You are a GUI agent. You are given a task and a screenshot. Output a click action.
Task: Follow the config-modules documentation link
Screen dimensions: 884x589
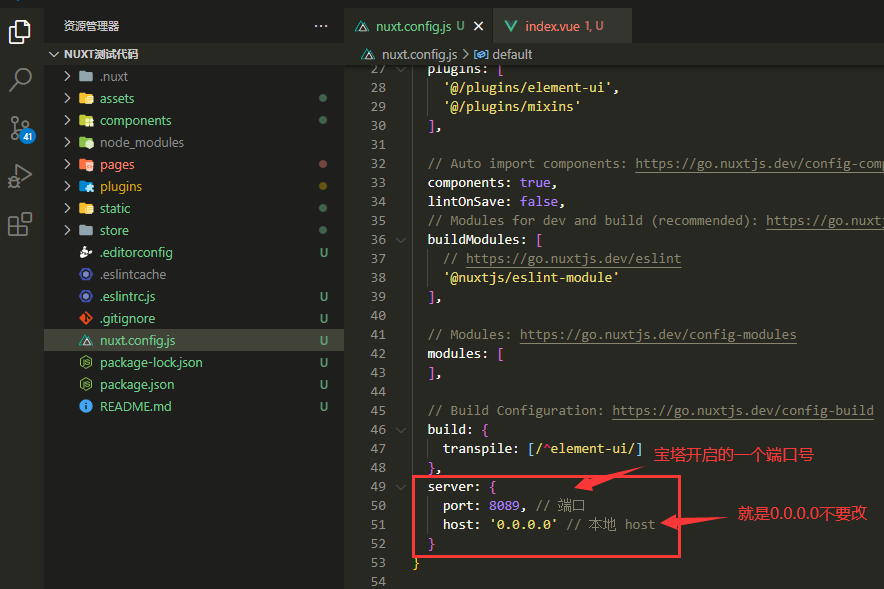click(658, 334)
